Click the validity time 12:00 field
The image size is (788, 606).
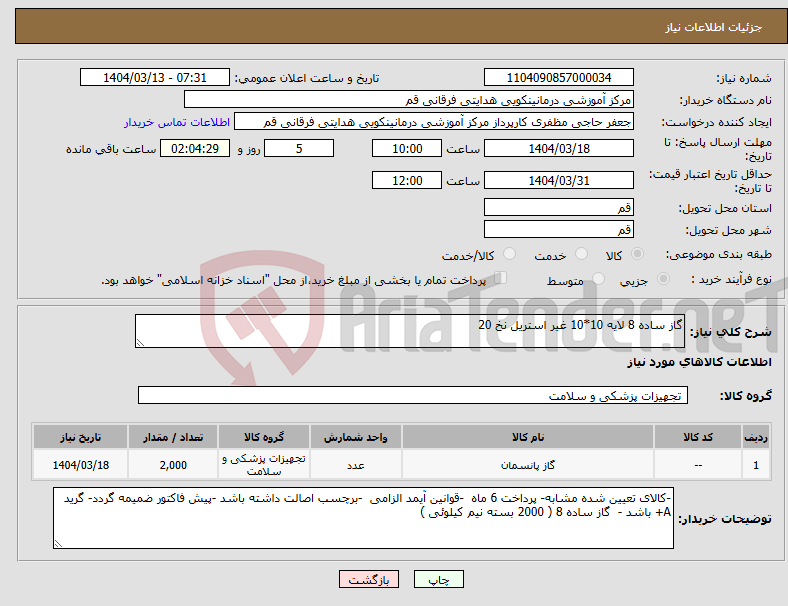click(x=407, y=180)
